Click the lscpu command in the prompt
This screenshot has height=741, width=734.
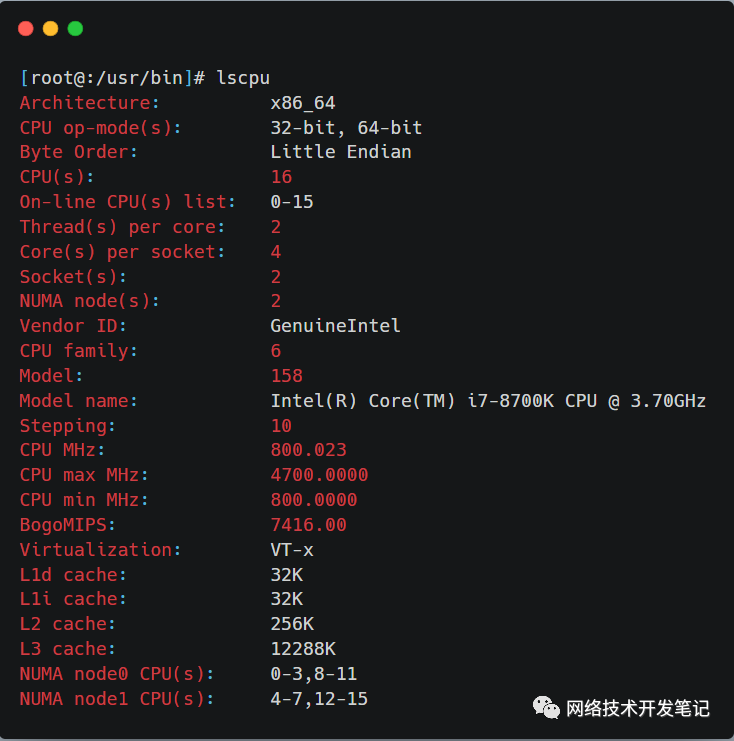pyautogui.click(x=243, y=78)
